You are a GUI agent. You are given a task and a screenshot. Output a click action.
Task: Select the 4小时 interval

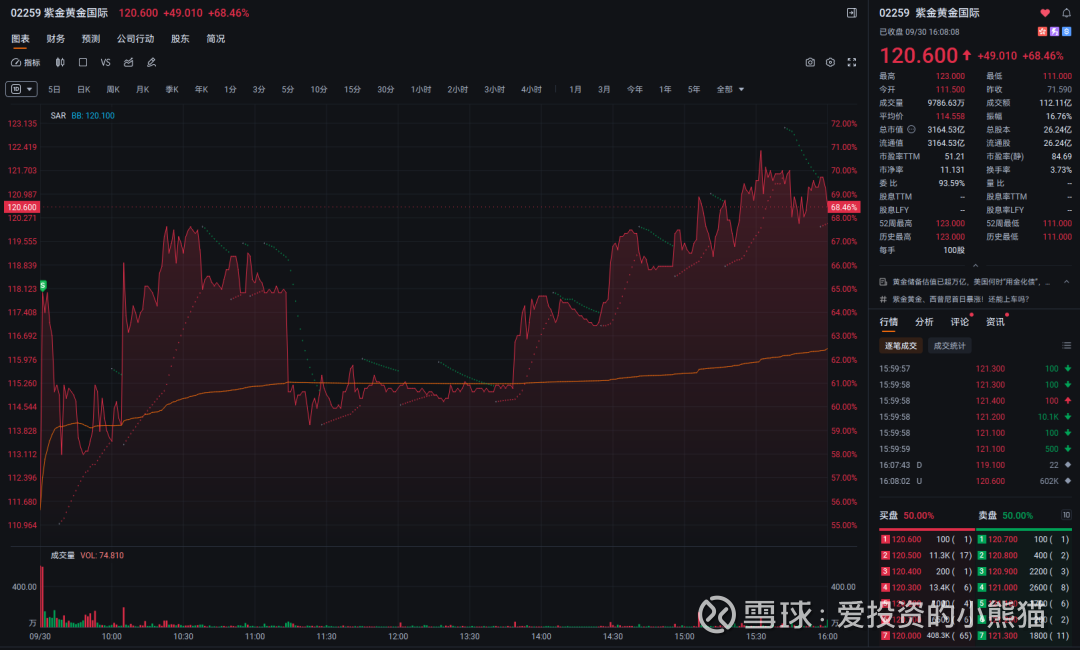[x=531, y=90]
